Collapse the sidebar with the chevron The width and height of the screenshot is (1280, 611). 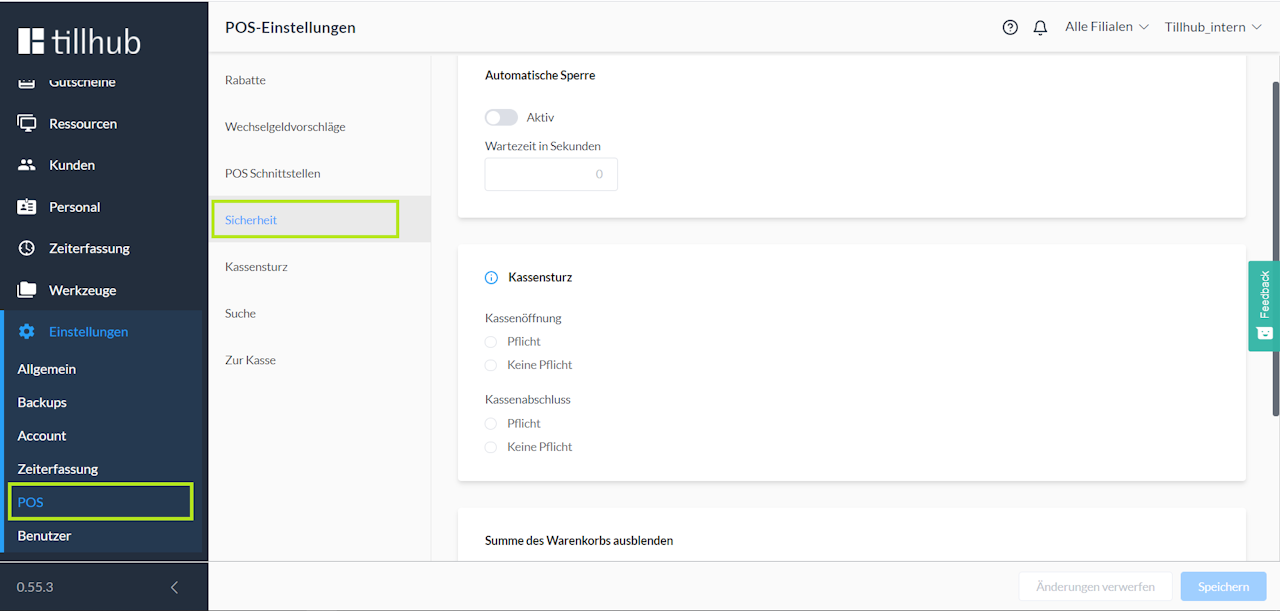174,587
